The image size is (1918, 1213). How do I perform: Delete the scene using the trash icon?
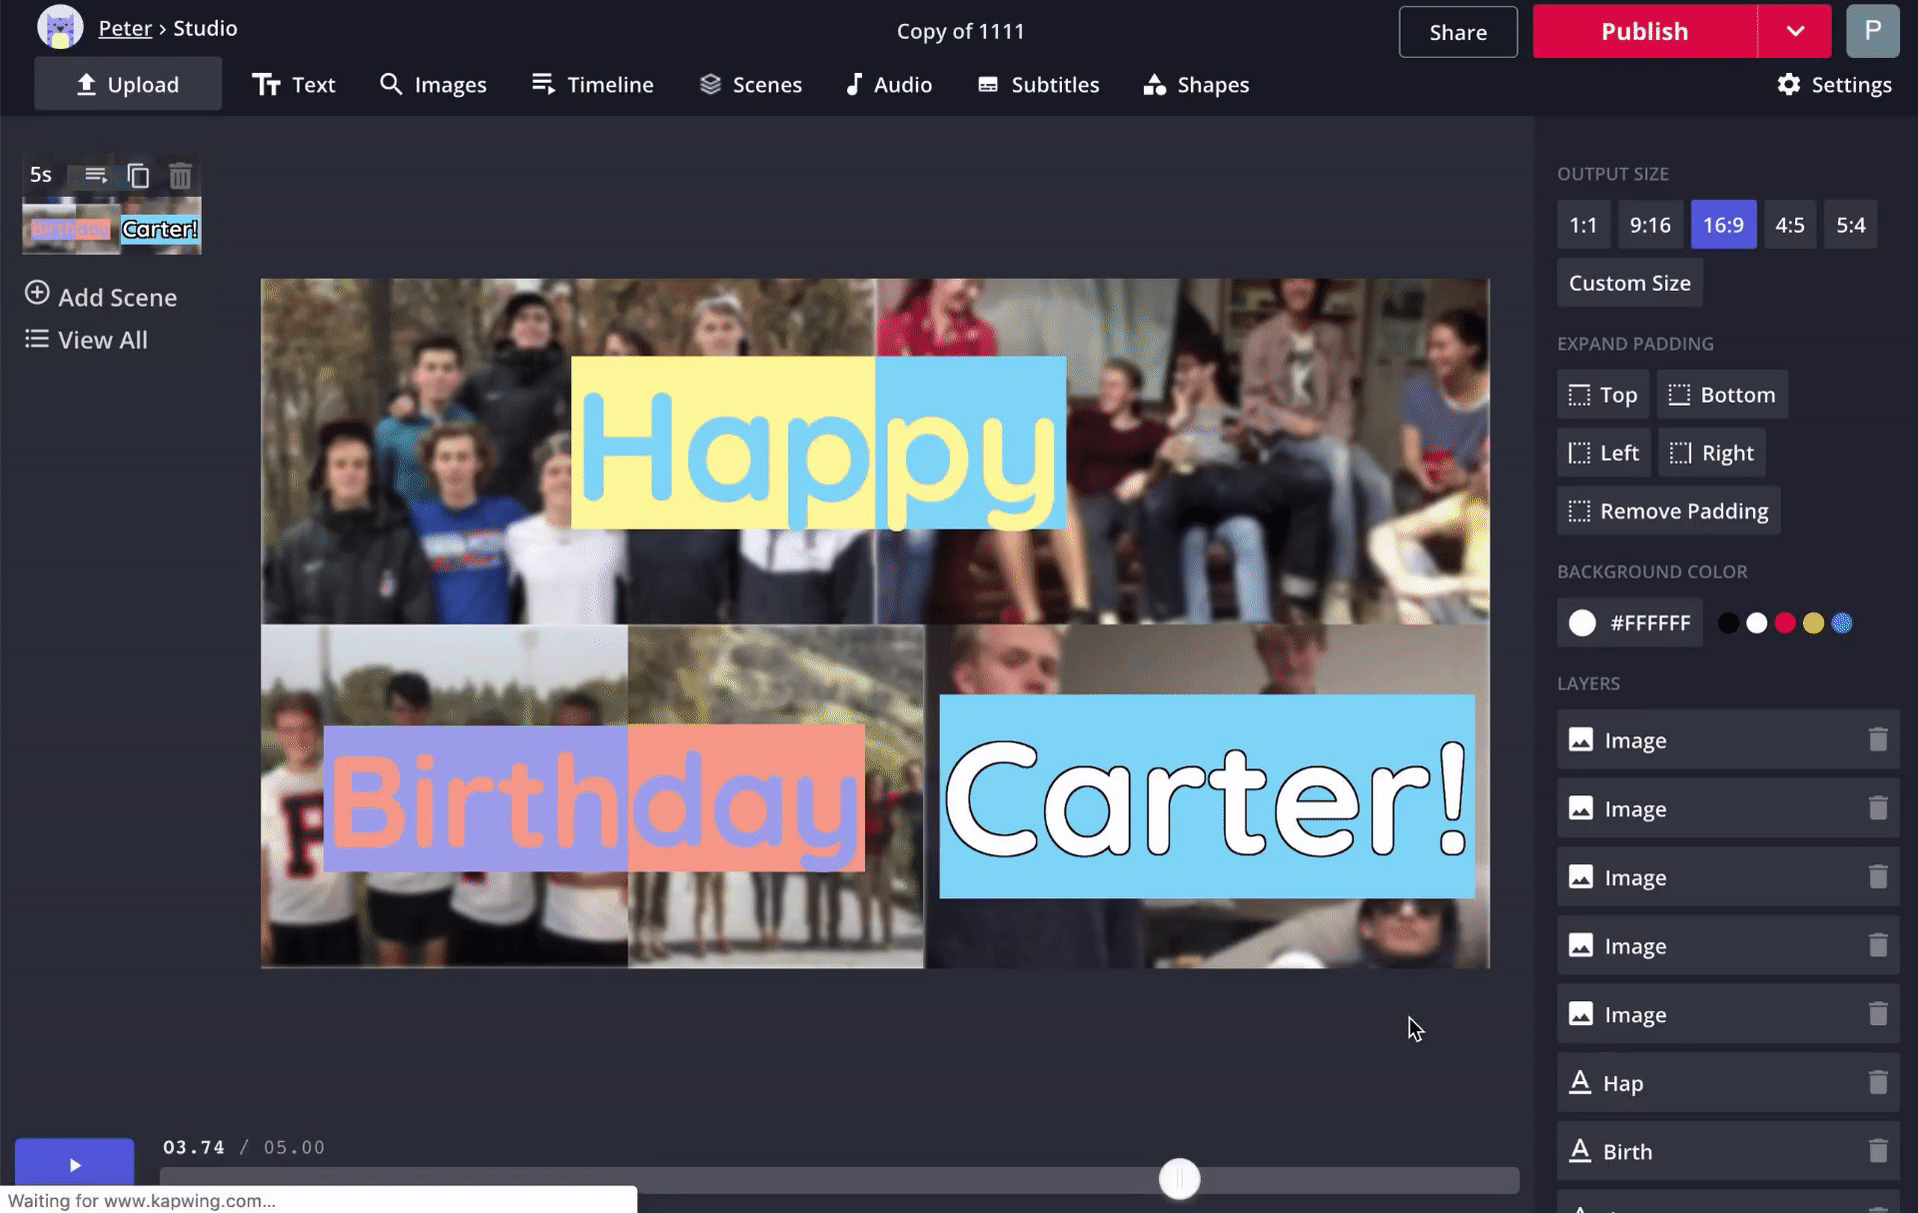tap(180, 176)
